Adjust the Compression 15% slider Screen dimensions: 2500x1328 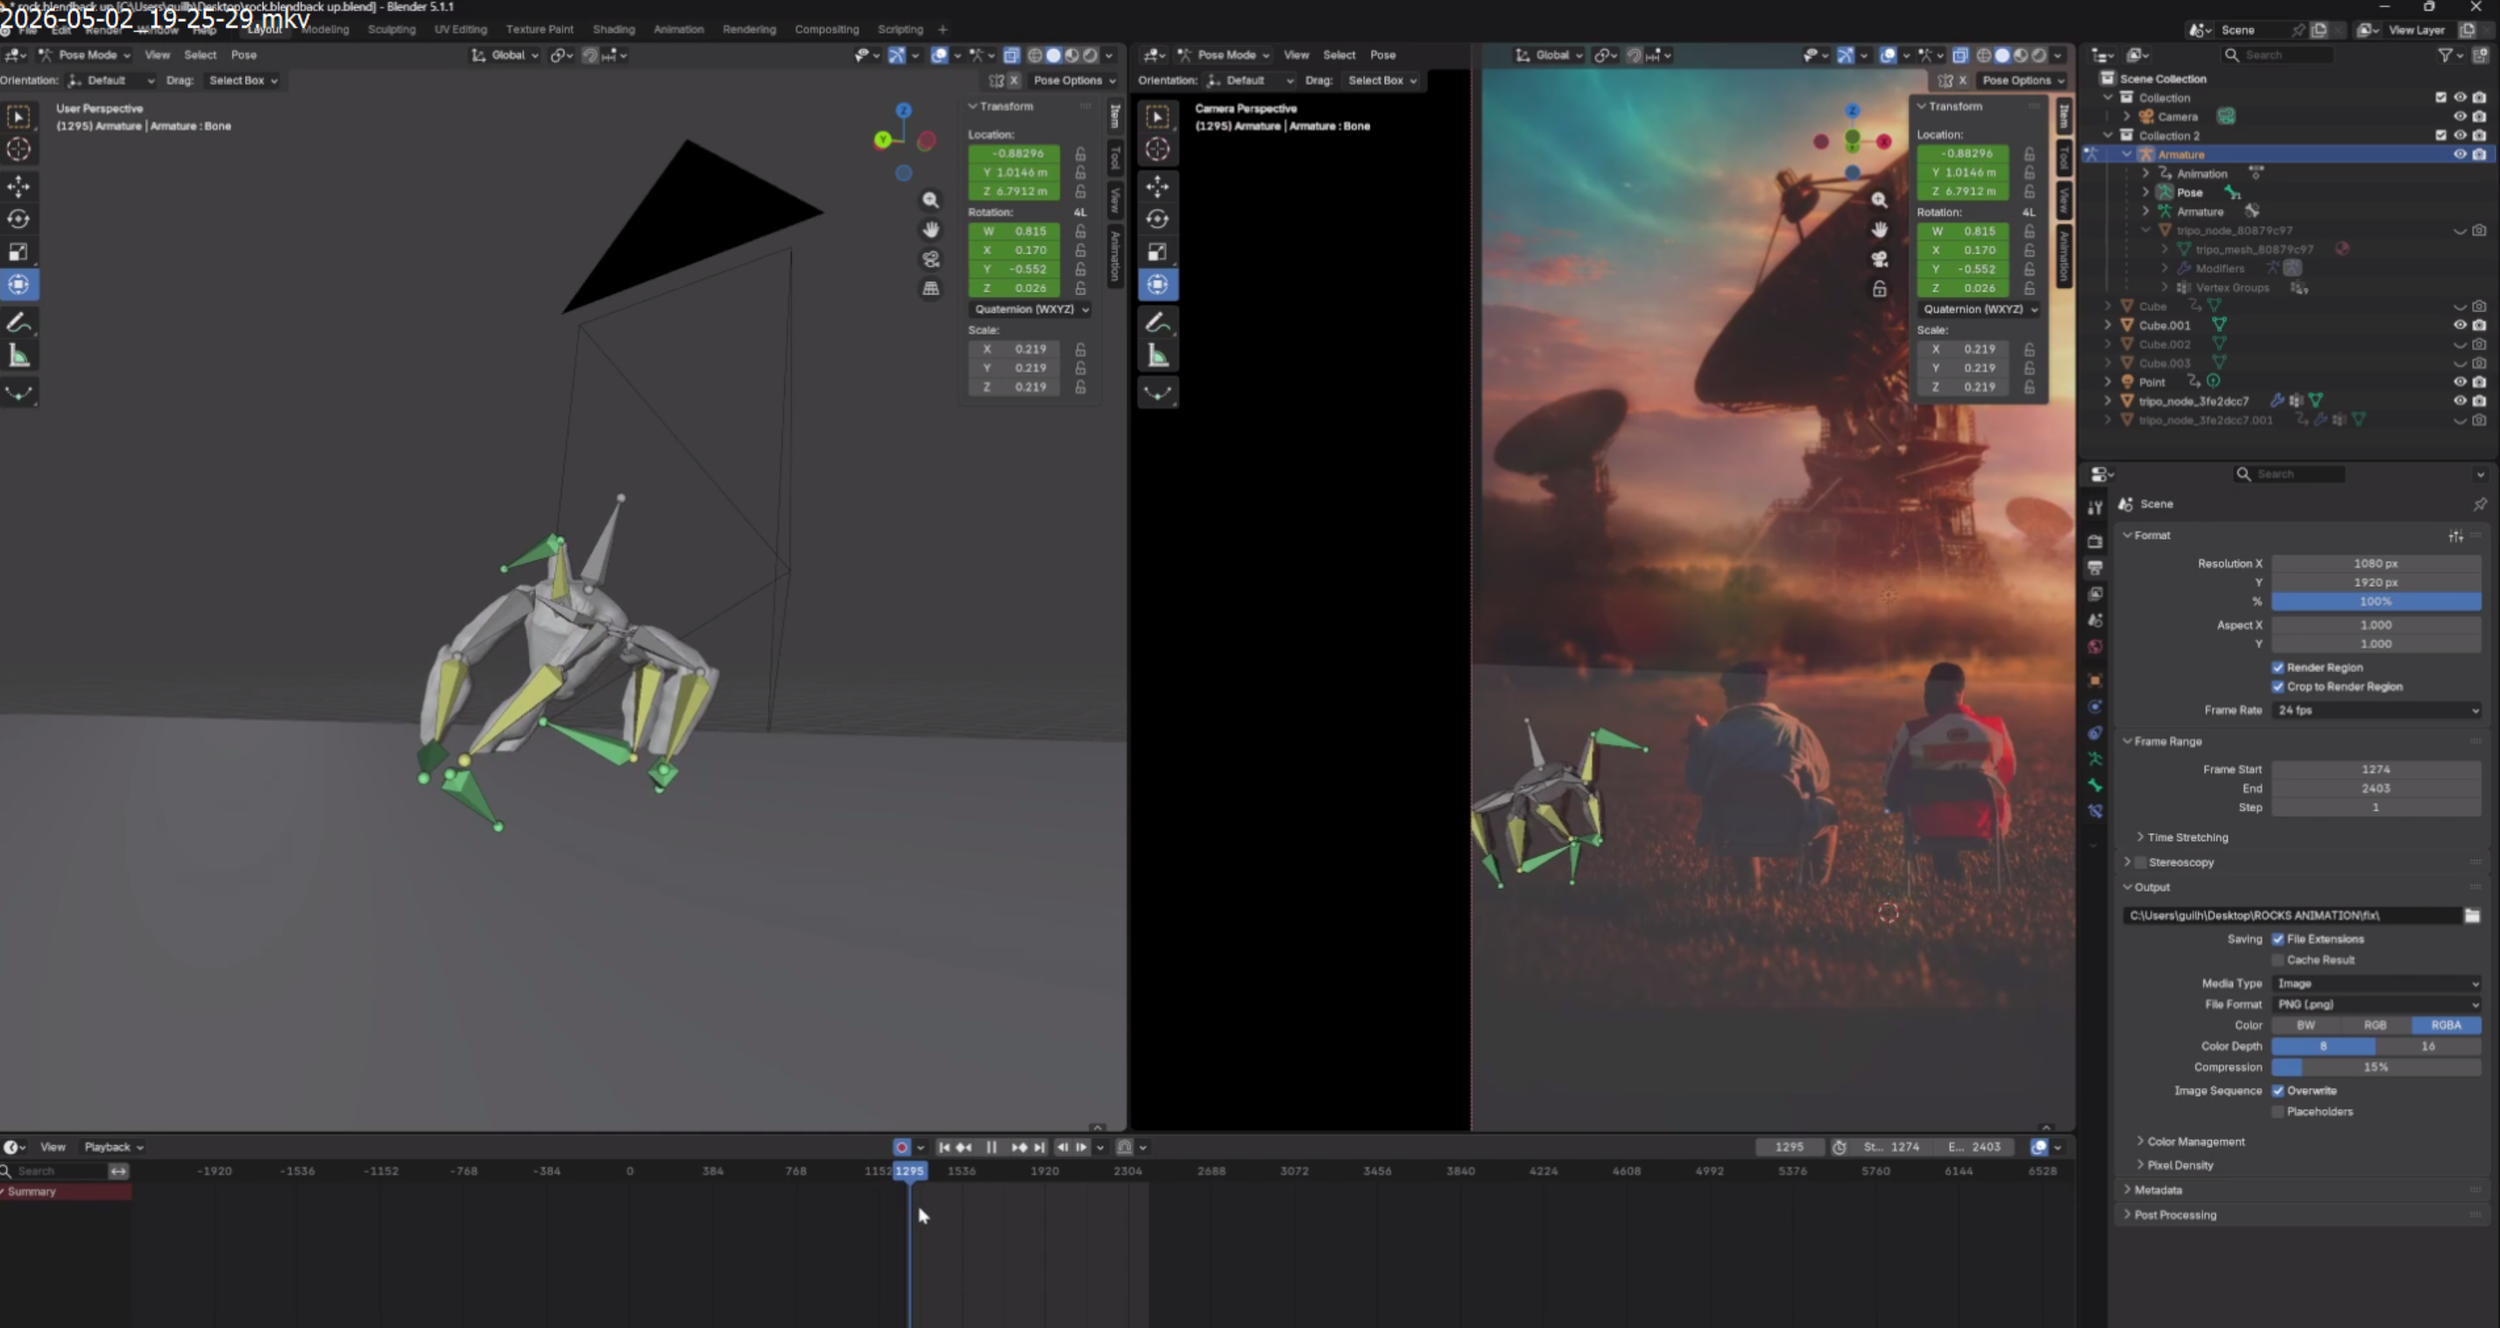[2377, 1067]
